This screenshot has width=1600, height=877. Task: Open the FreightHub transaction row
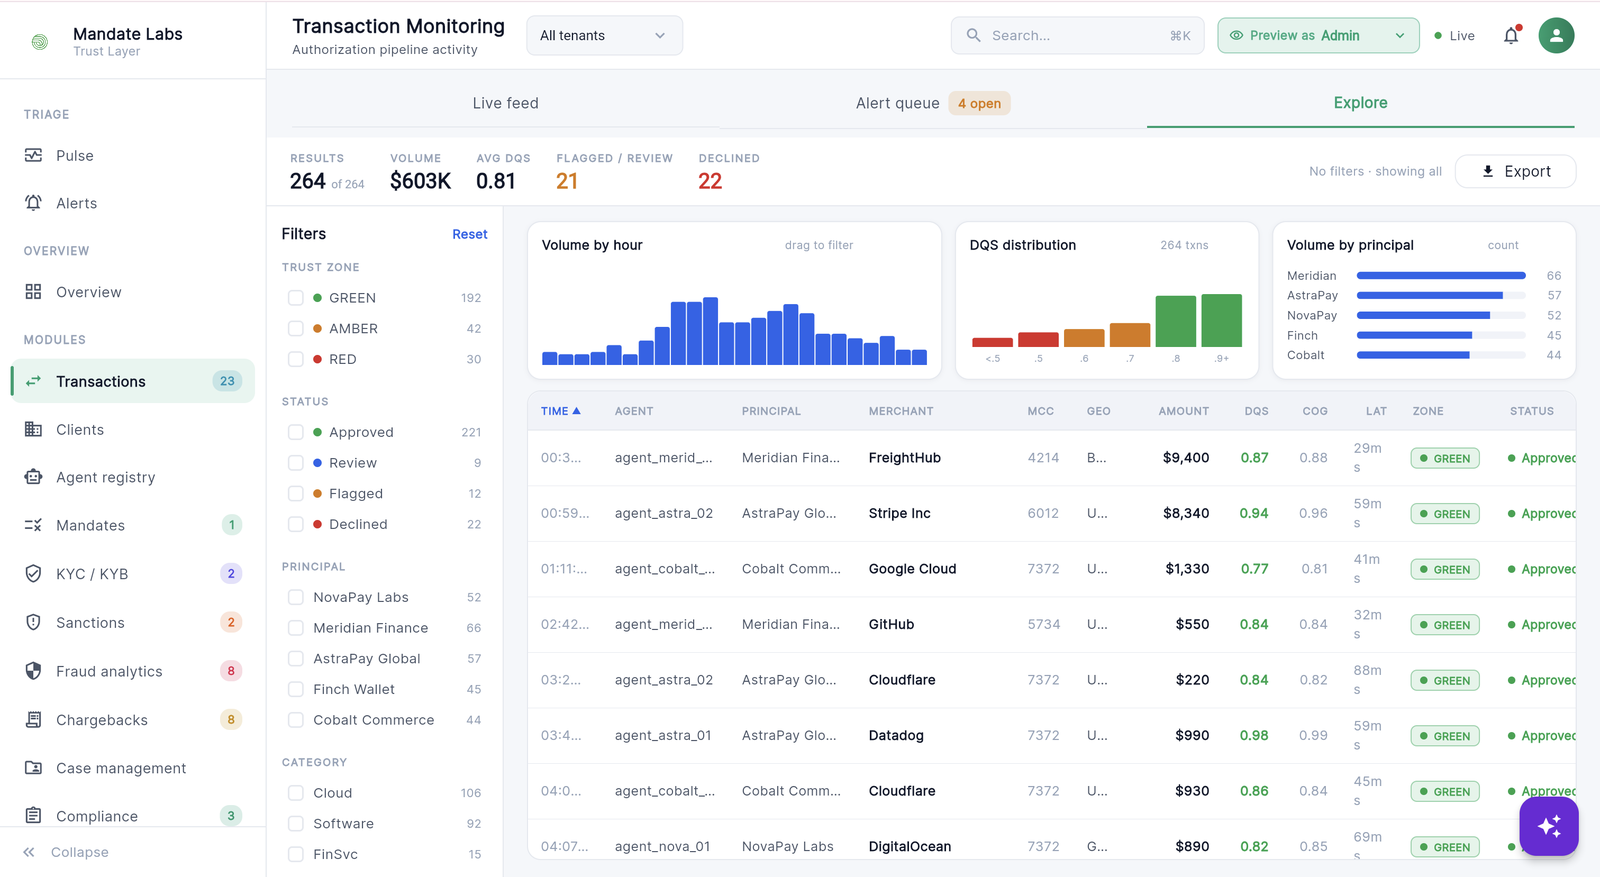1052,458
